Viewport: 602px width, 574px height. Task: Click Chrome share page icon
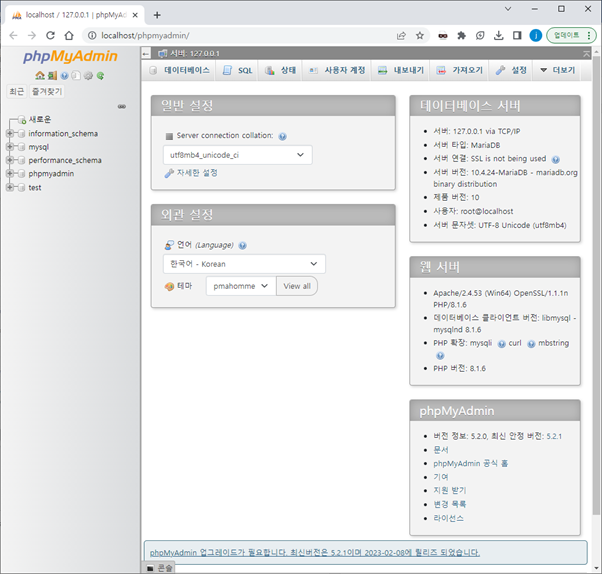(x=401, y=36)
